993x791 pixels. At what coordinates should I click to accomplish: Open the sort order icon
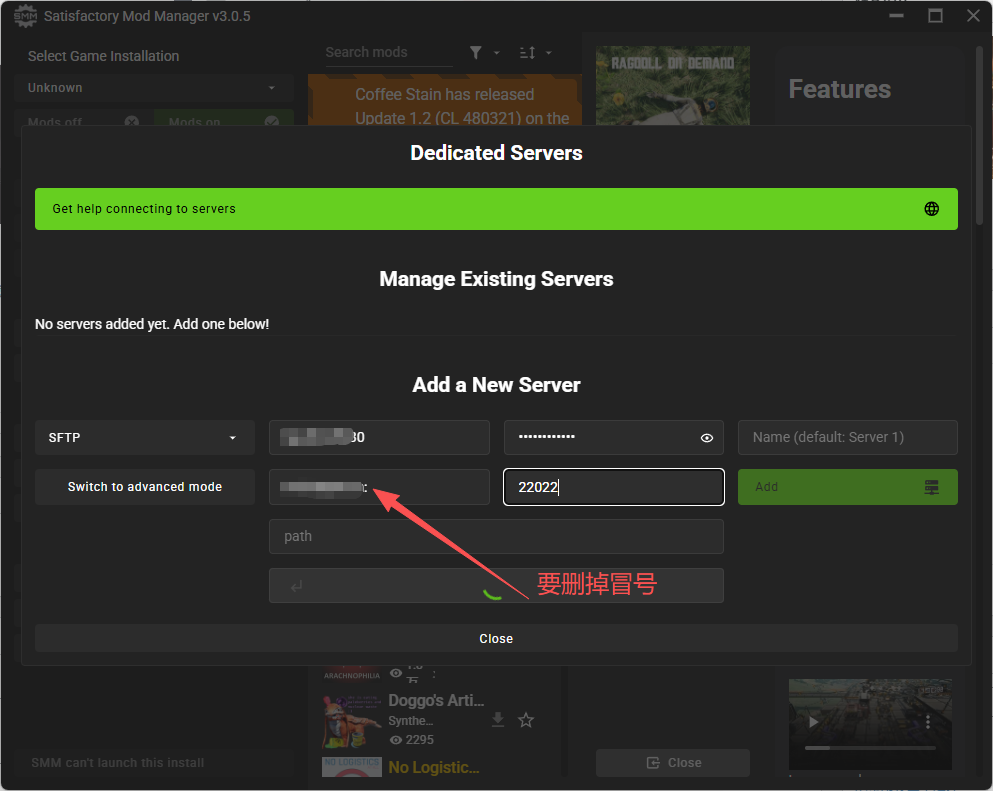point(528,53)
